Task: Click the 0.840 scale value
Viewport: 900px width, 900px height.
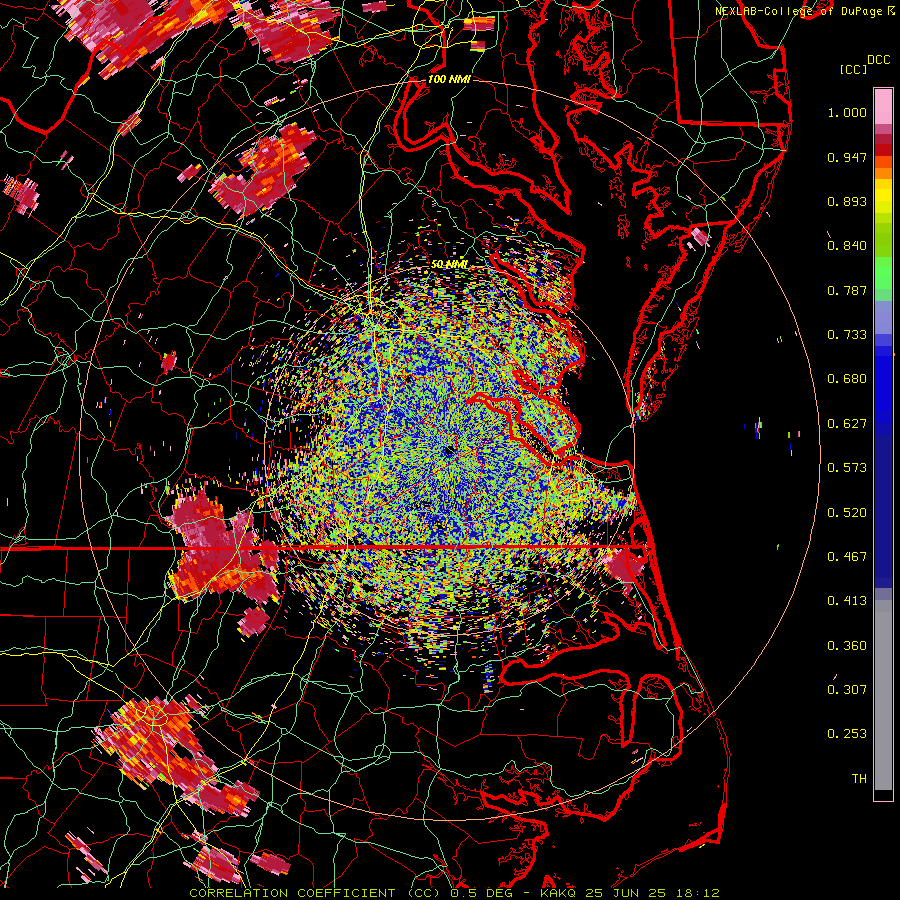Action: [x=847, y=246]
